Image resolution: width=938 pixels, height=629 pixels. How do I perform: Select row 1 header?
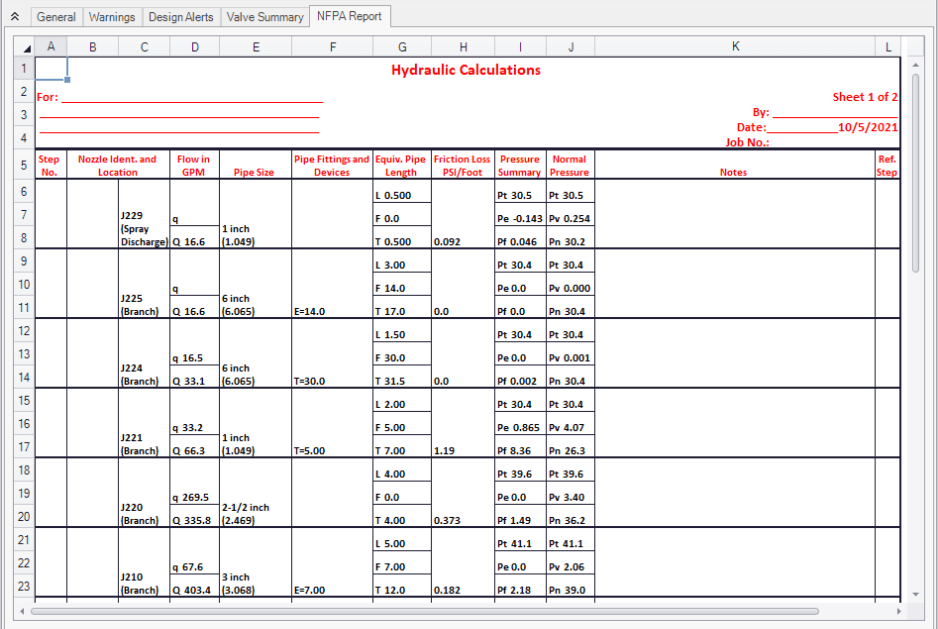point(25,68)
